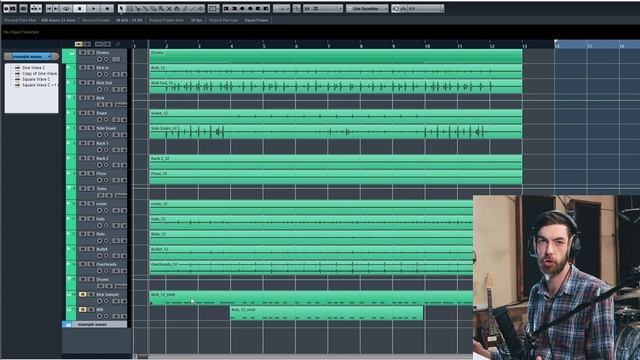Select the Zoom magnifier tool
Viewport: 640px width, 360px height.
coord(161,8)
